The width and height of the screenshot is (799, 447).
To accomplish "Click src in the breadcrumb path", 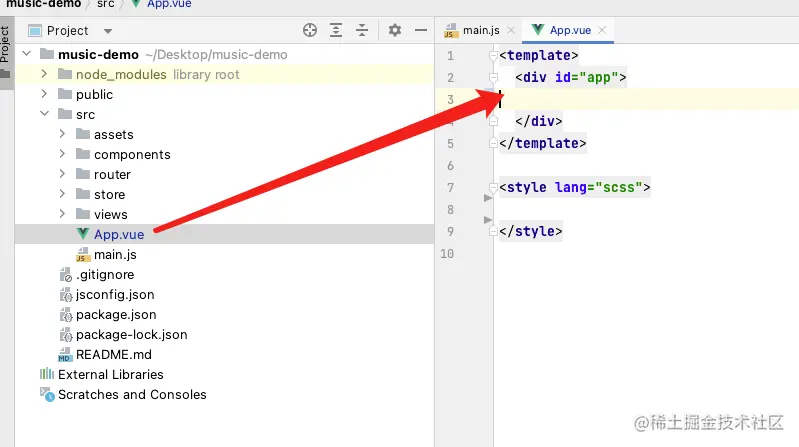I will coord(105,4).
